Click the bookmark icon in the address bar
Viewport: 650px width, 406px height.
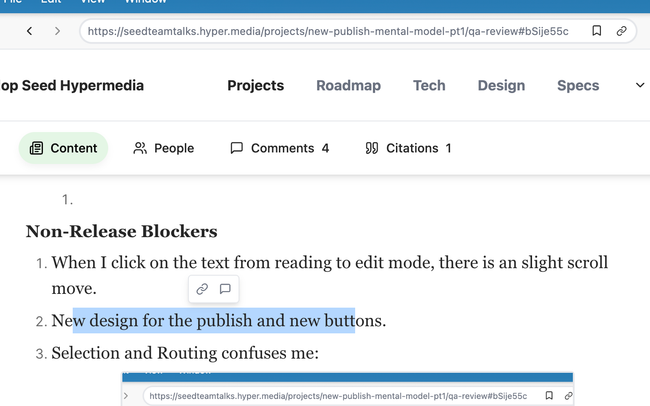(596, 31)
